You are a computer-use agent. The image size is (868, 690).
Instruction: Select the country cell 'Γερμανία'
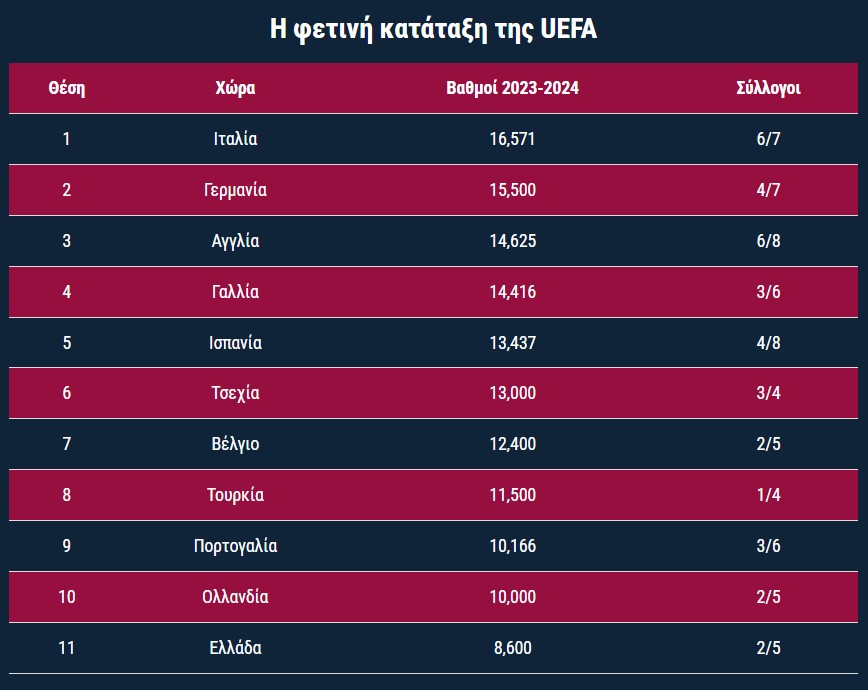pos(235,190)
